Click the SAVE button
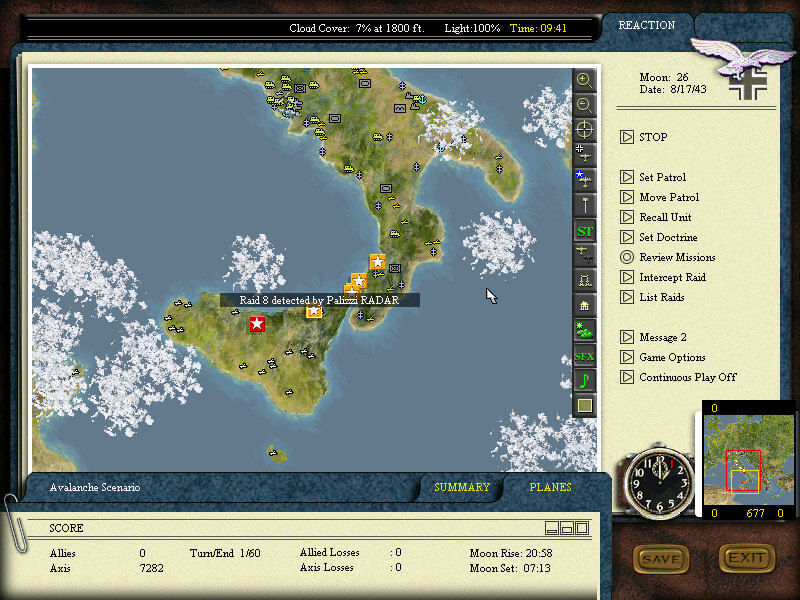Screen dimensions: 800x600 (661, 559)
